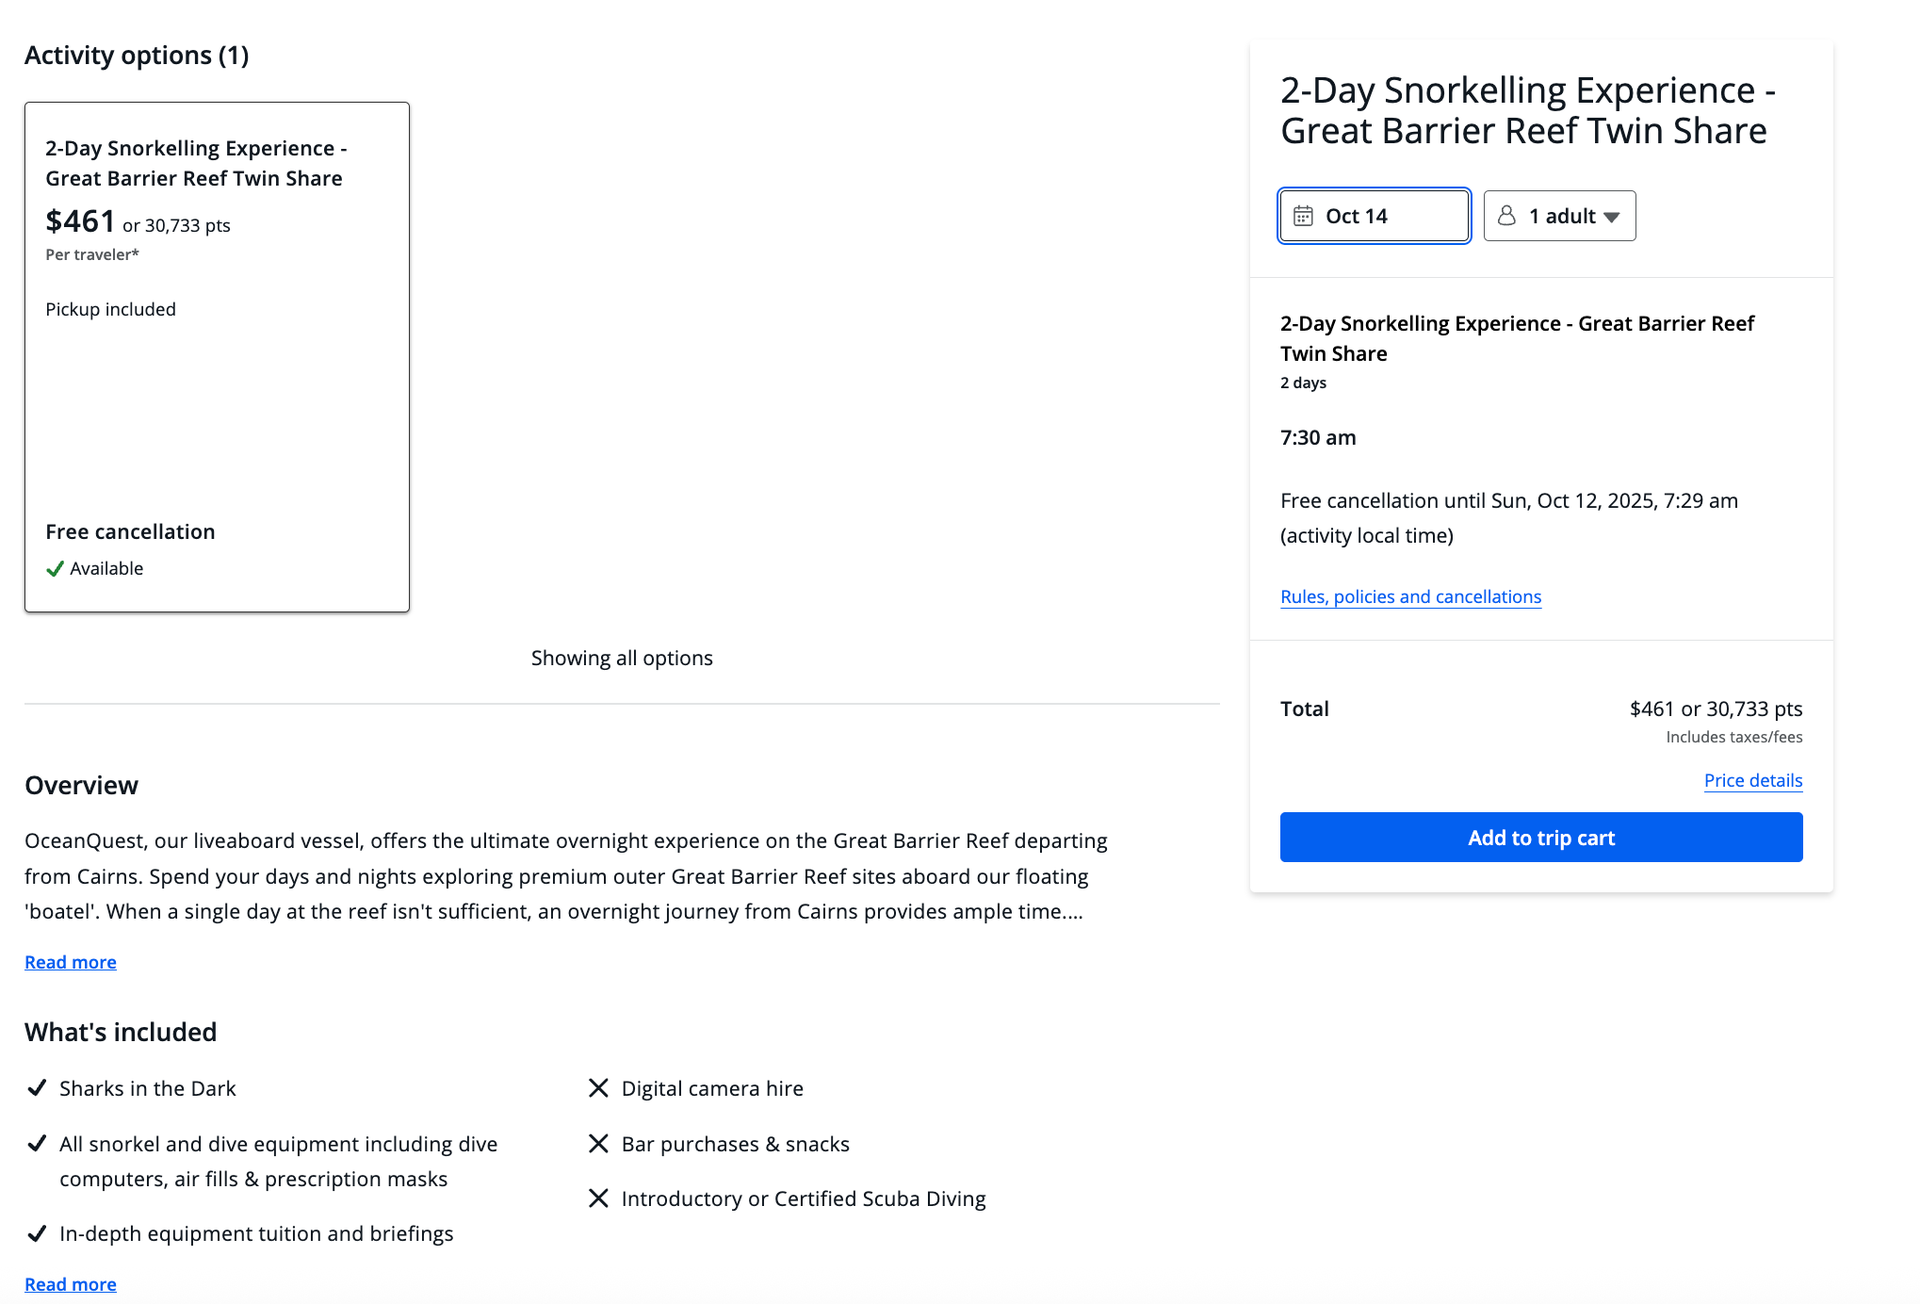
Task: Click the $461 price on option card
Action: pyautogui.click(x=80, y=221)
